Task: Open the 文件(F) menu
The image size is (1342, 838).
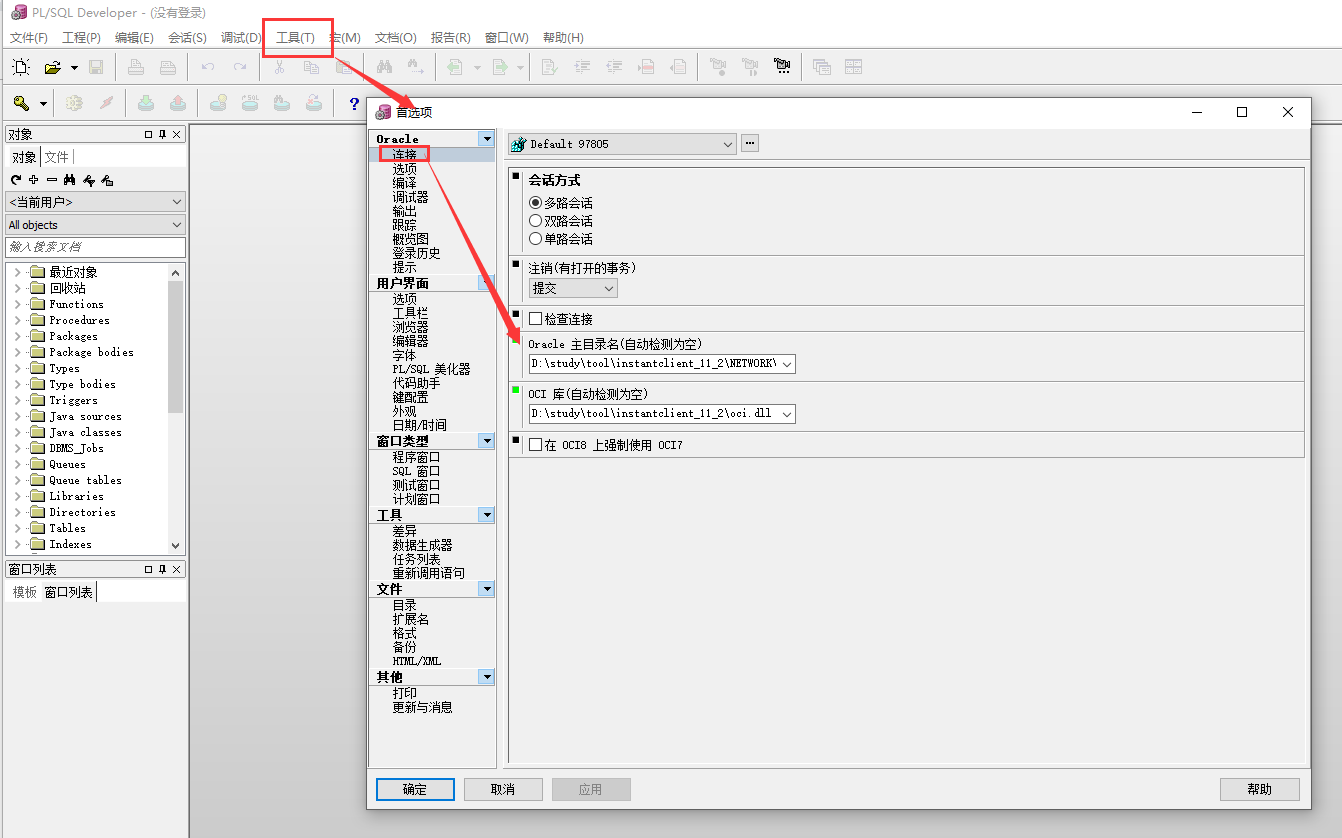Action: [x=29, y=38]
